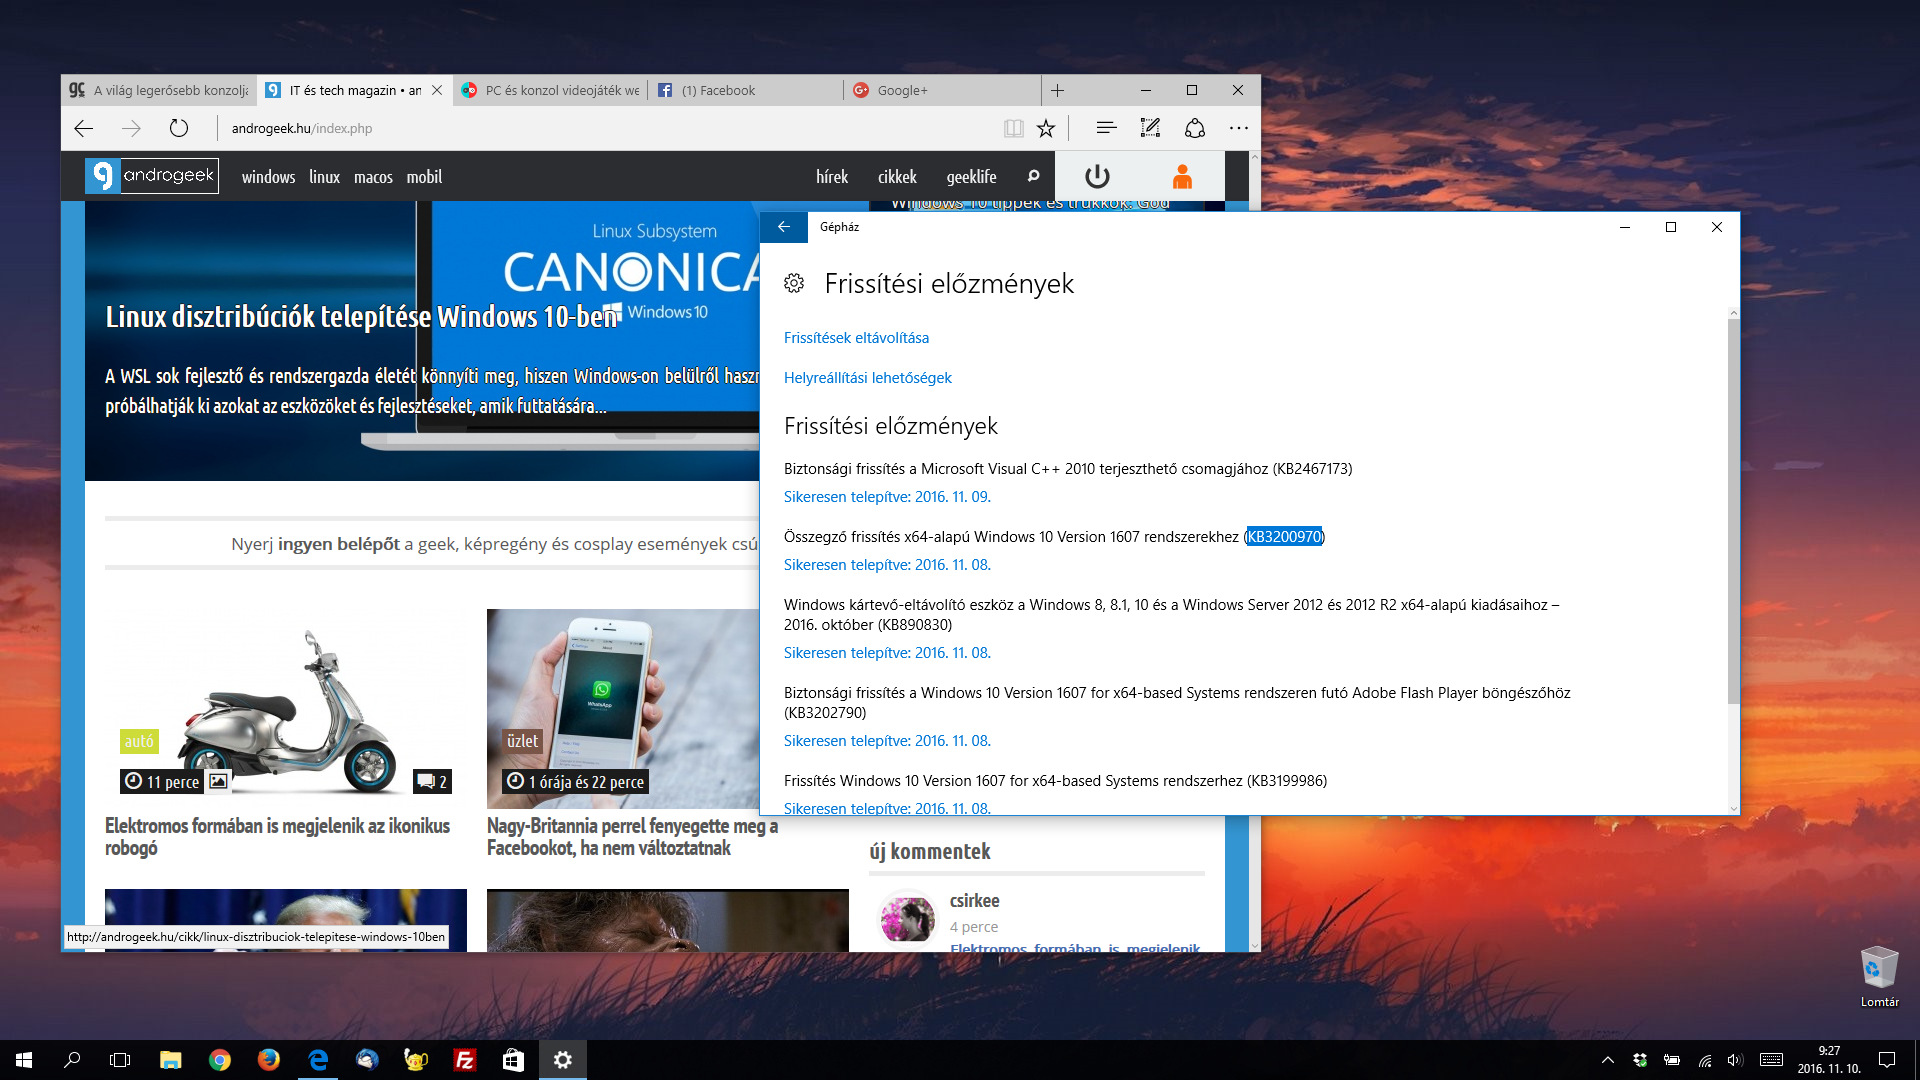The height and width of the screenshot is (1080, 1920).
Task: Open a new Edge tab with plus button
Action: click(x=1057, y=90)
